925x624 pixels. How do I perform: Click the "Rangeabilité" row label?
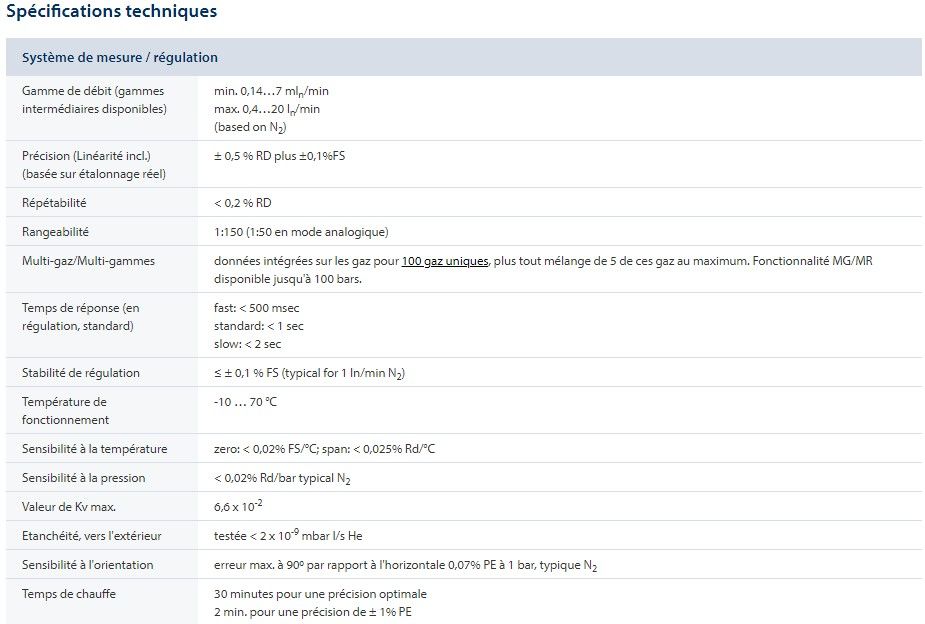55,232
